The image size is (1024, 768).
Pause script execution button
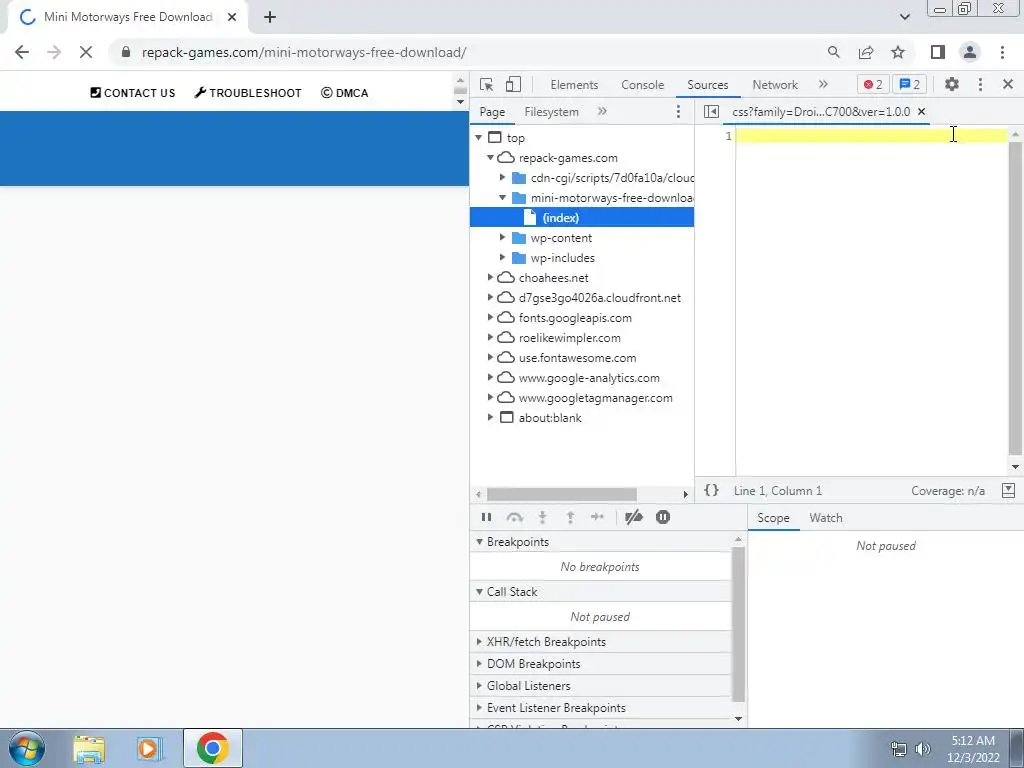click(x=487, y=517)
